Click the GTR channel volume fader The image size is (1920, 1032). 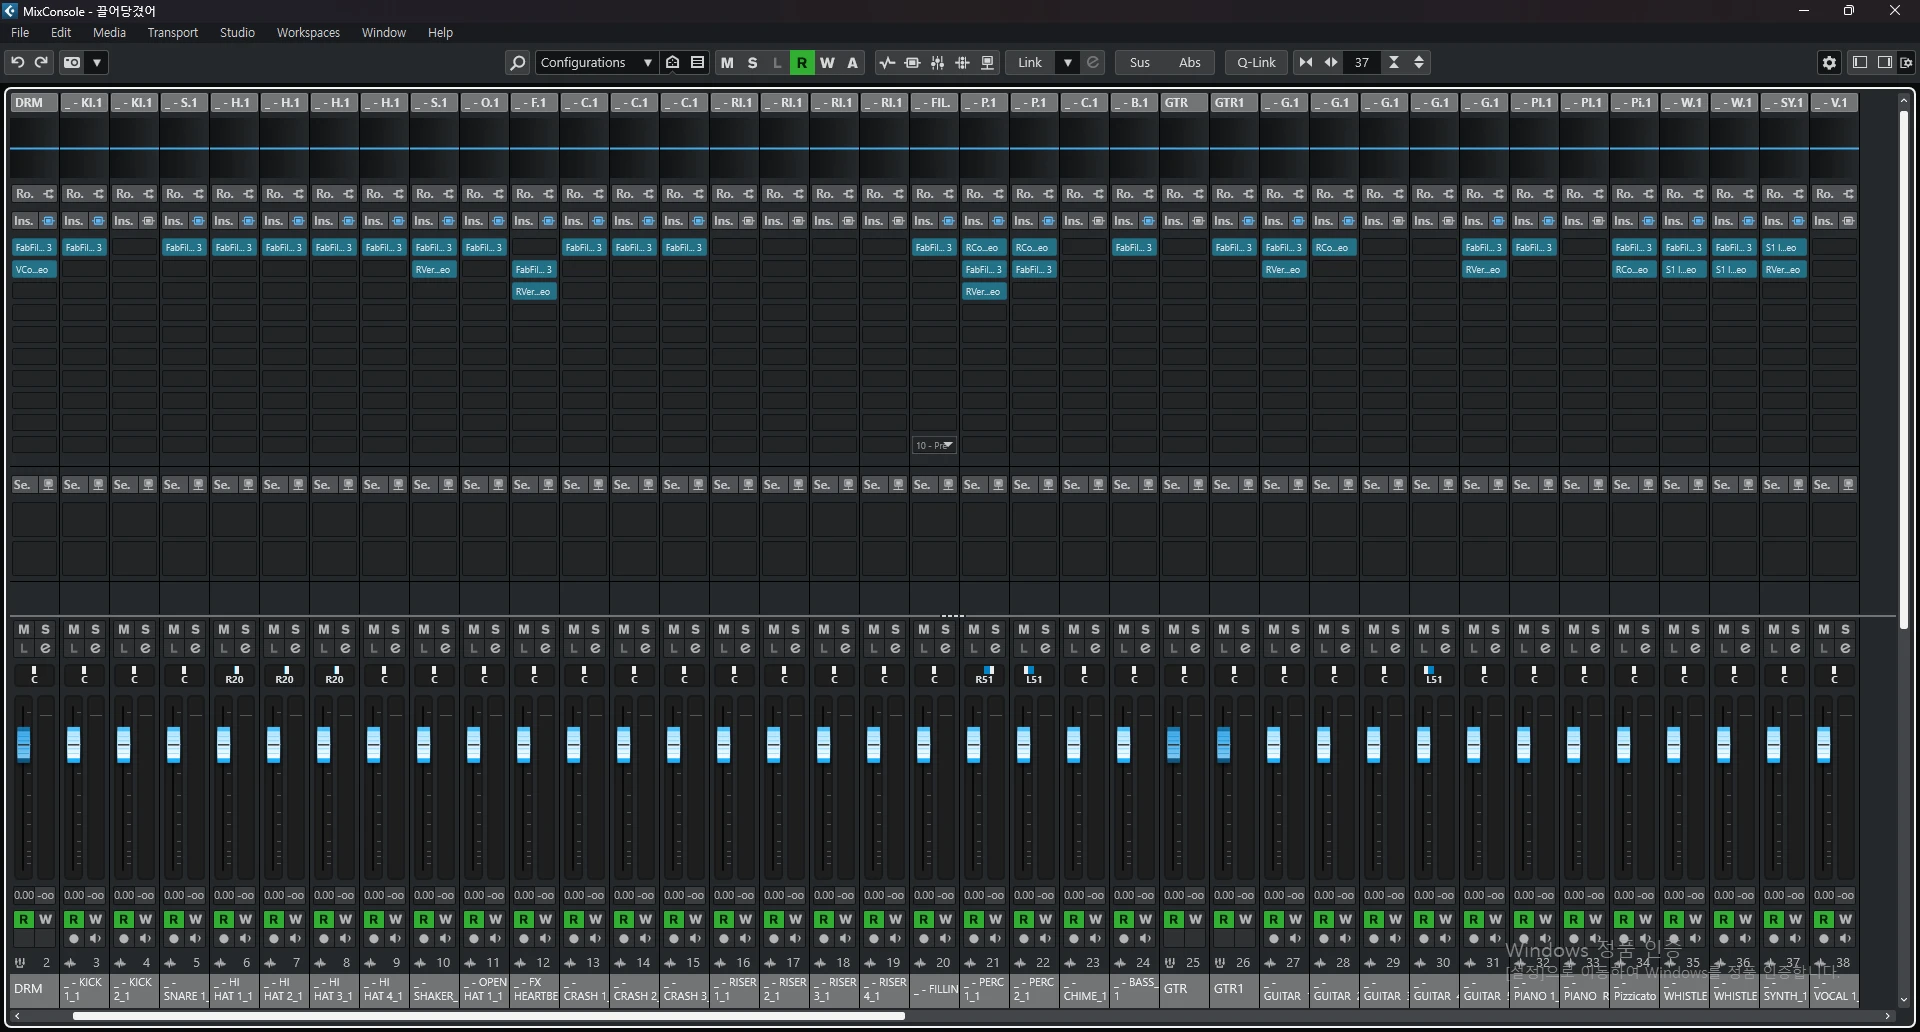click(x=1173, y=744)
